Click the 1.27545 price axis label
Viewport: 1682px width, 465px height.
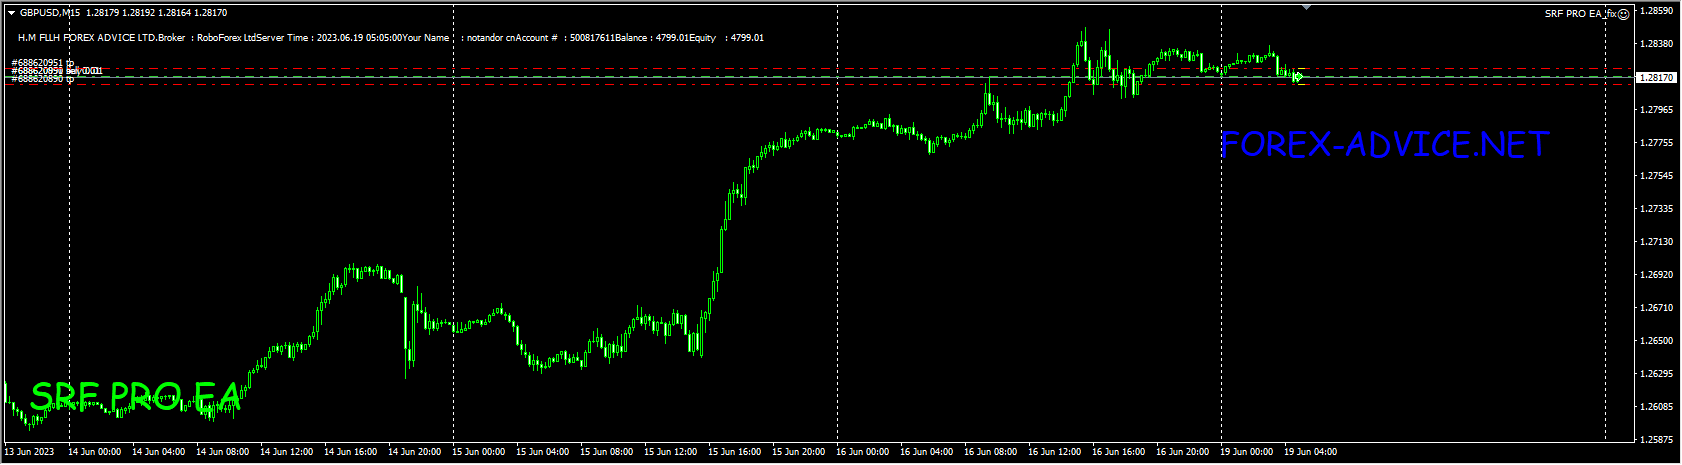[x=1658, y=176]
